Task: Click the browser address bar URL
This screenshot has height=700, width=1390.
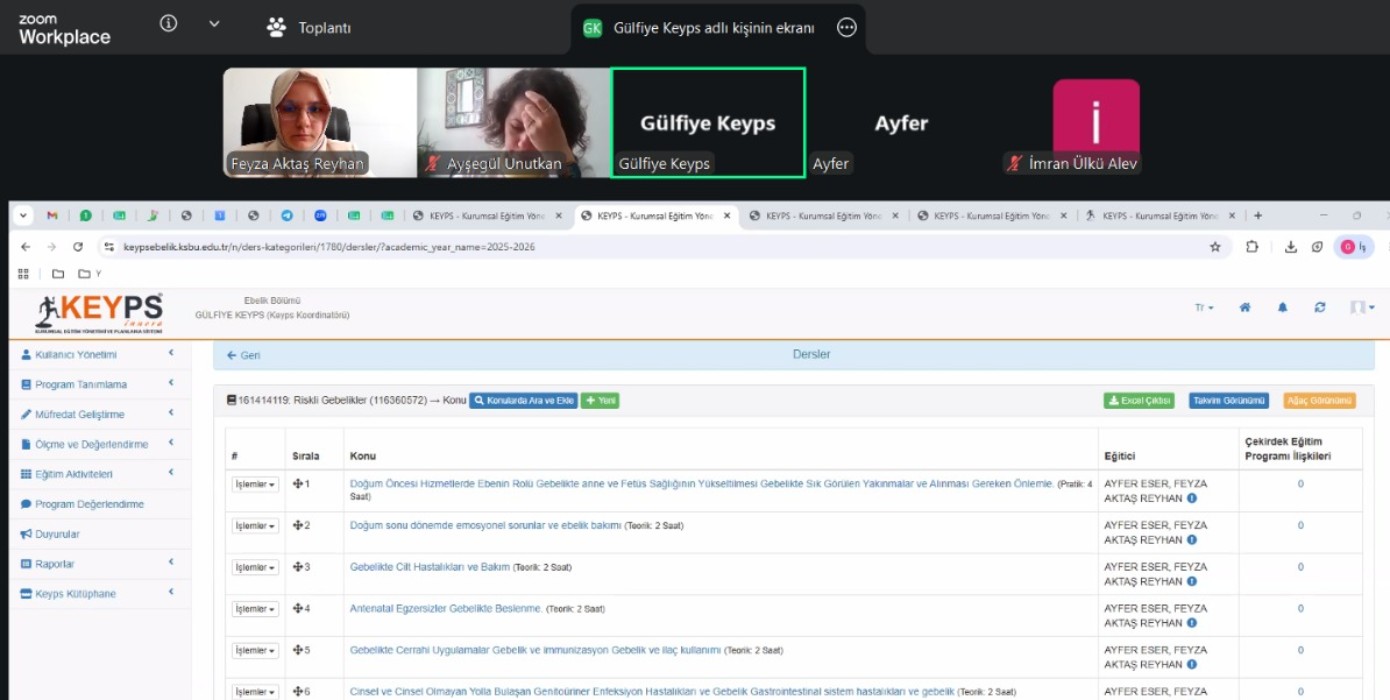Action: click(329, 247)
